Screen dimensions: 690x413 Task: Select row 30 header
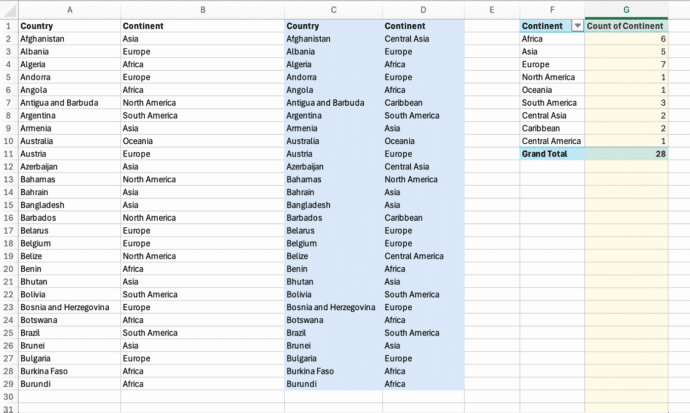(8, 397)
